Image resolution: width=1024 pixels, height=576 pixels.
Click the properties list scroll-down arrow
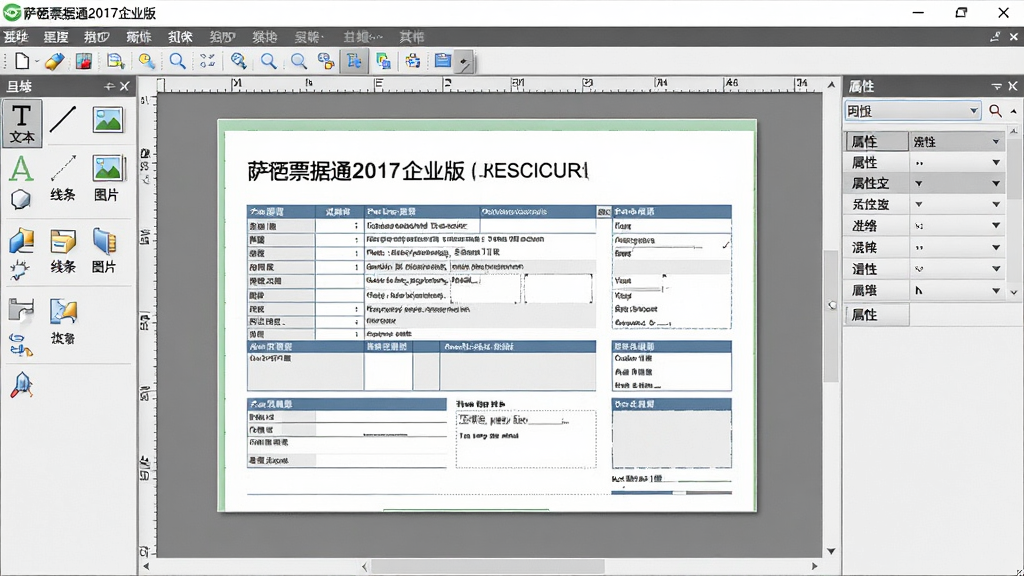click(1014, 292)
